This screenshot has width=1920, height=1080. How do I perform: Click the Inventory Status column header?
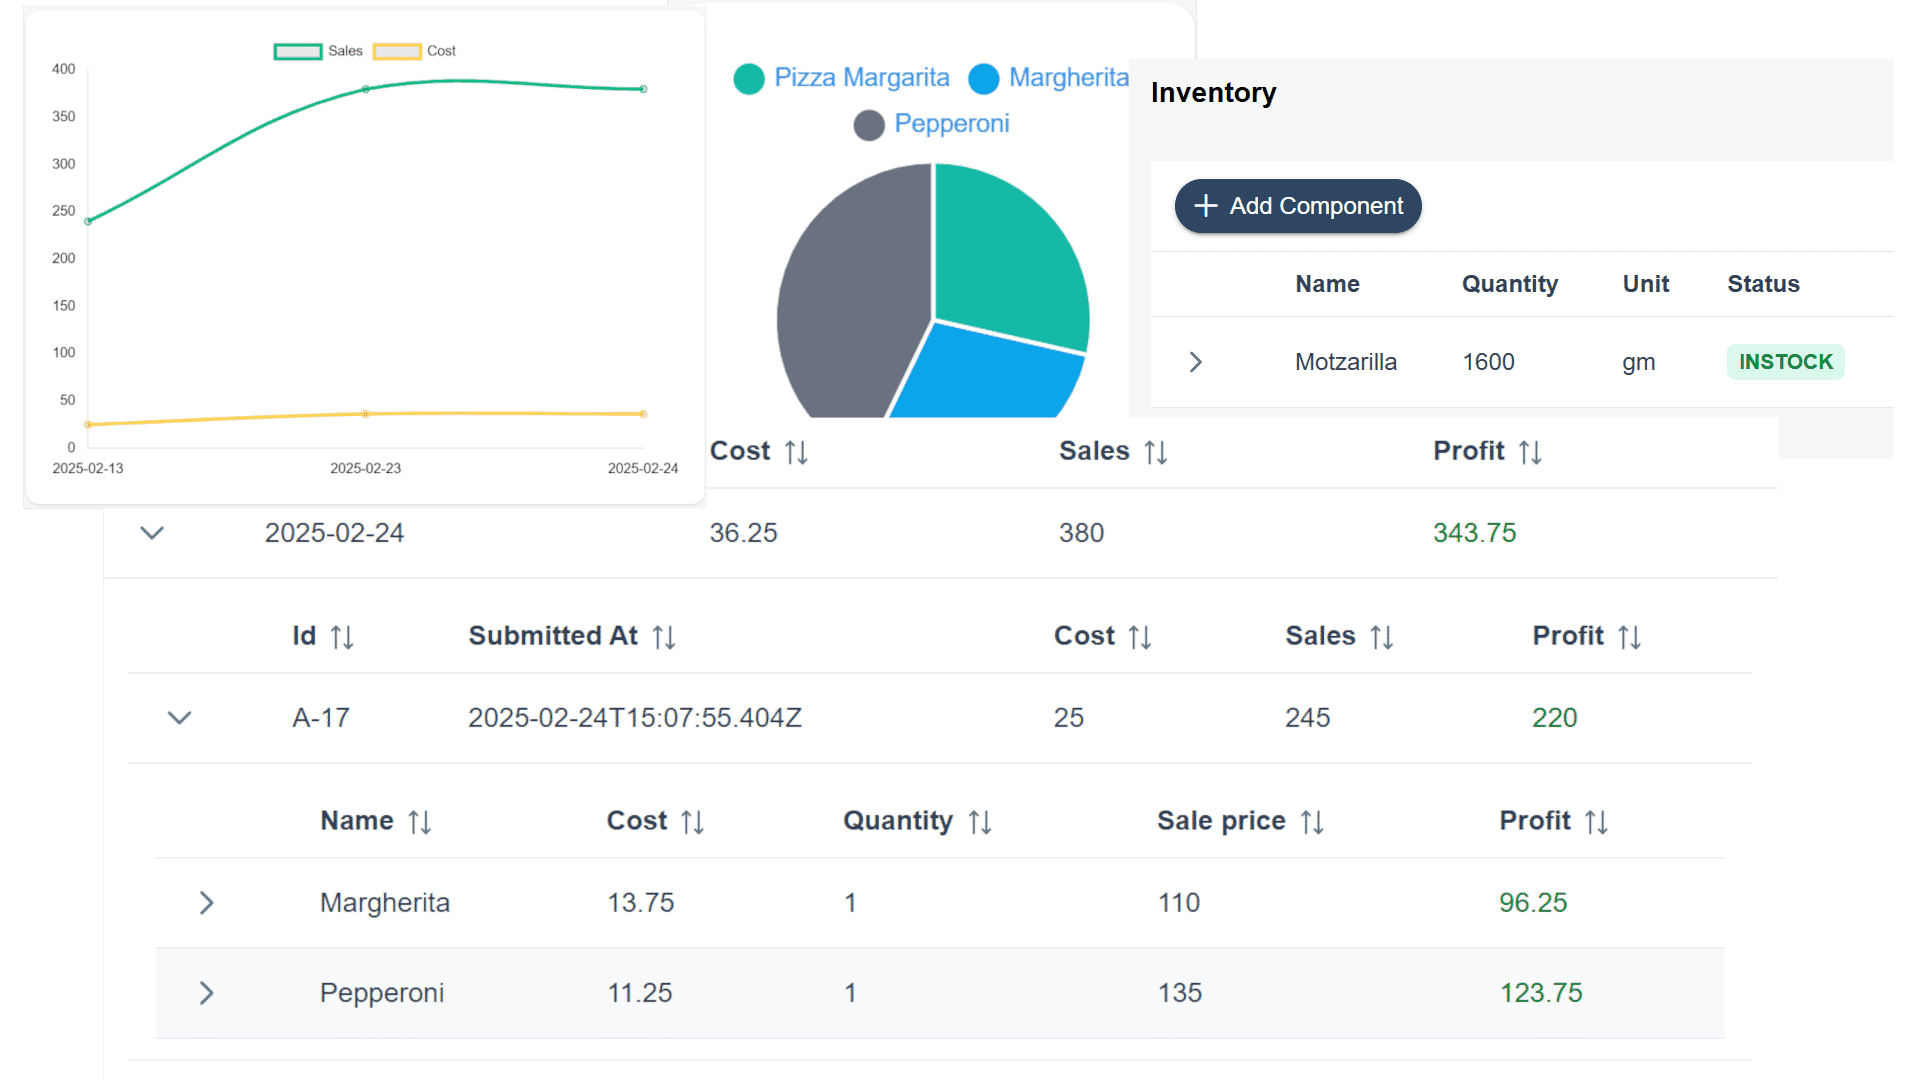tap(1763, 284)
